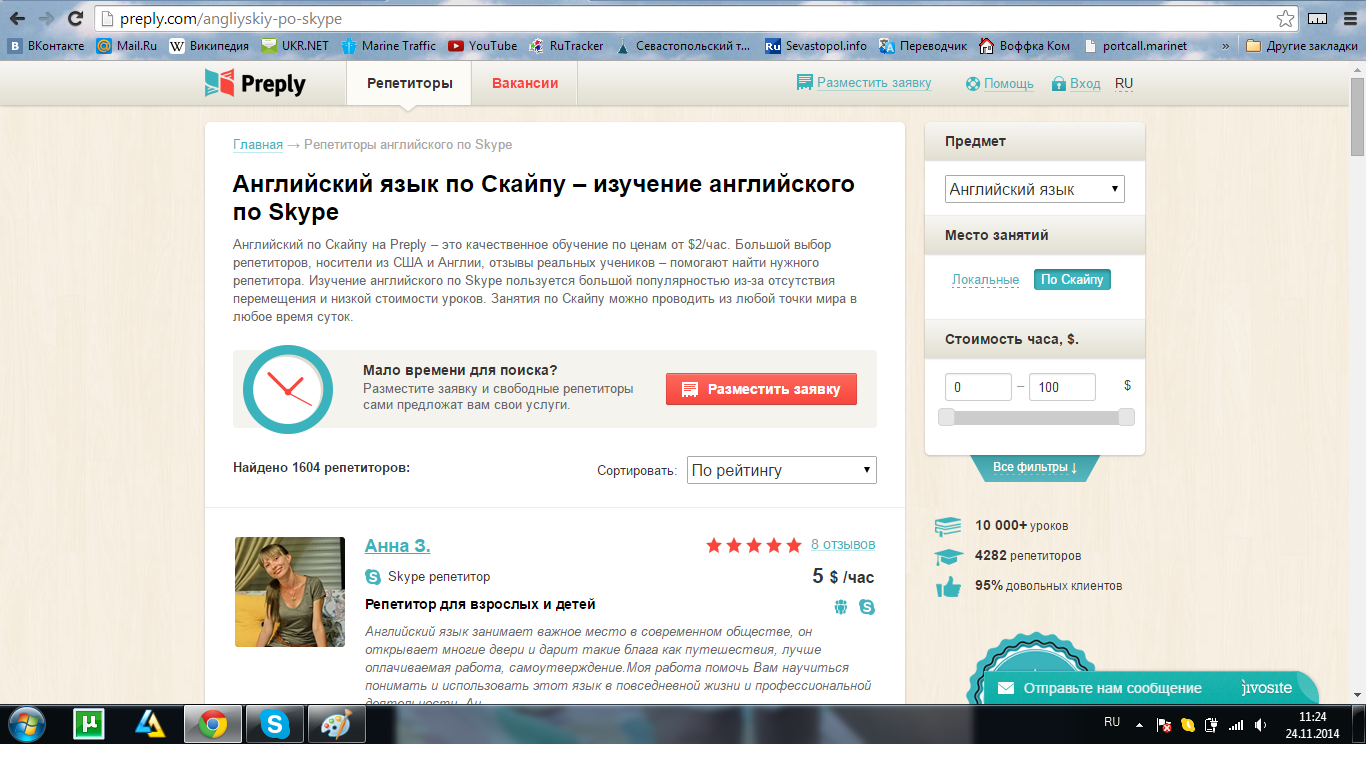Open the YouTube bookmark
The height and width of the screenshot is (768, 1366).
483,45
